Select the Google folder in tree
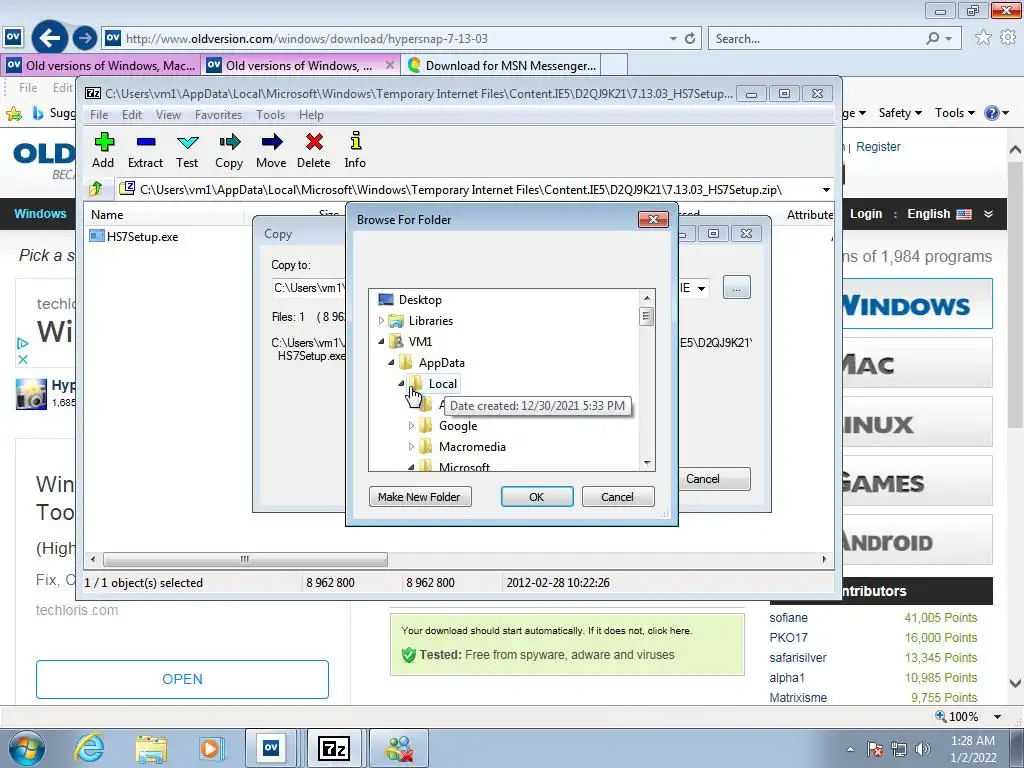 coord(458,426)
